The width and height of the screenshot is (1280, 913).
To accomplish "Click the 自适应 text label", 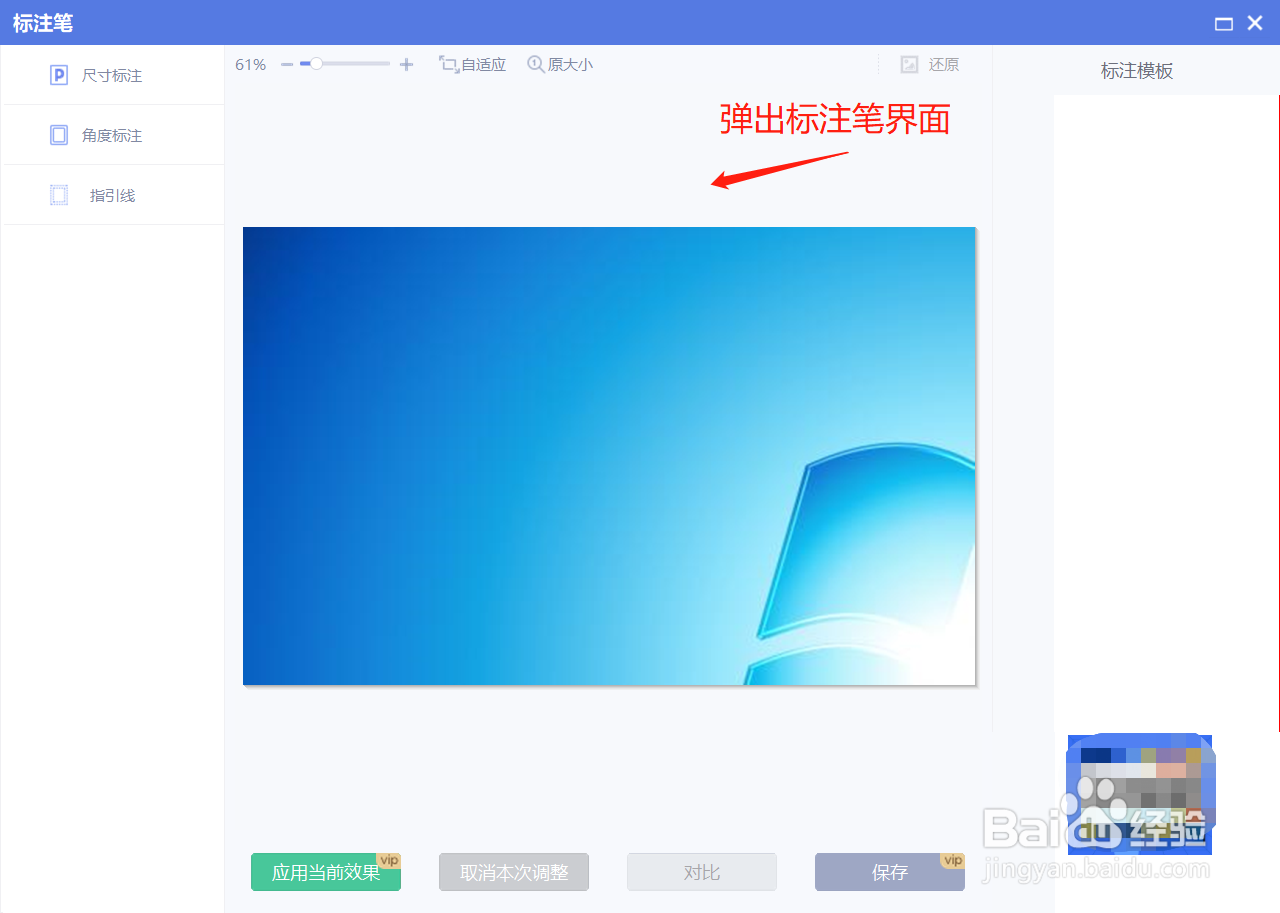I will point(484,64).
